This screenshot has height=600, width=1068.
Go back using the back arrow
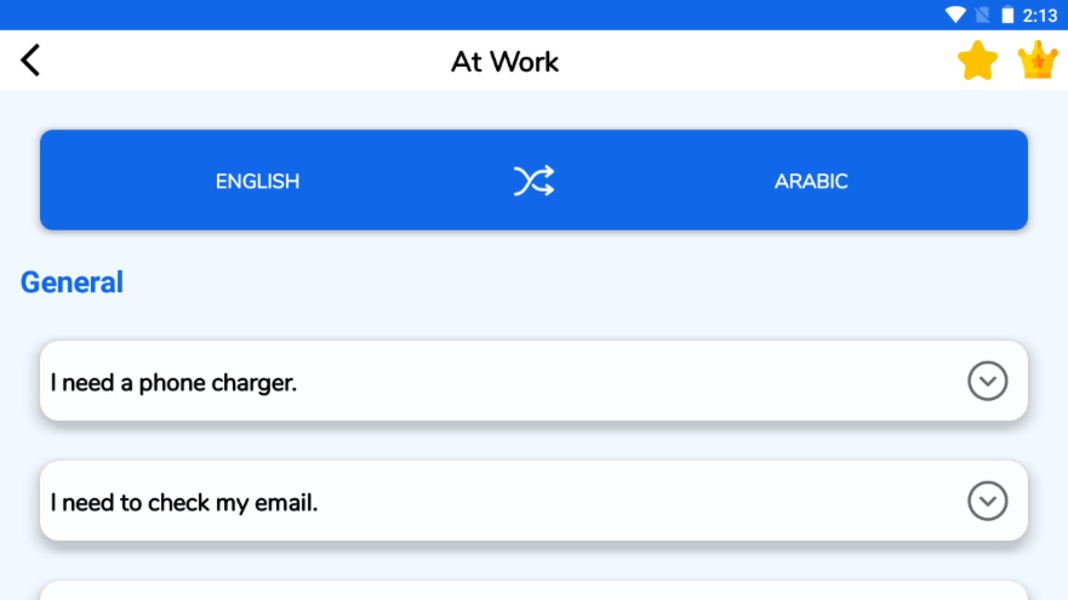(31, 61)
